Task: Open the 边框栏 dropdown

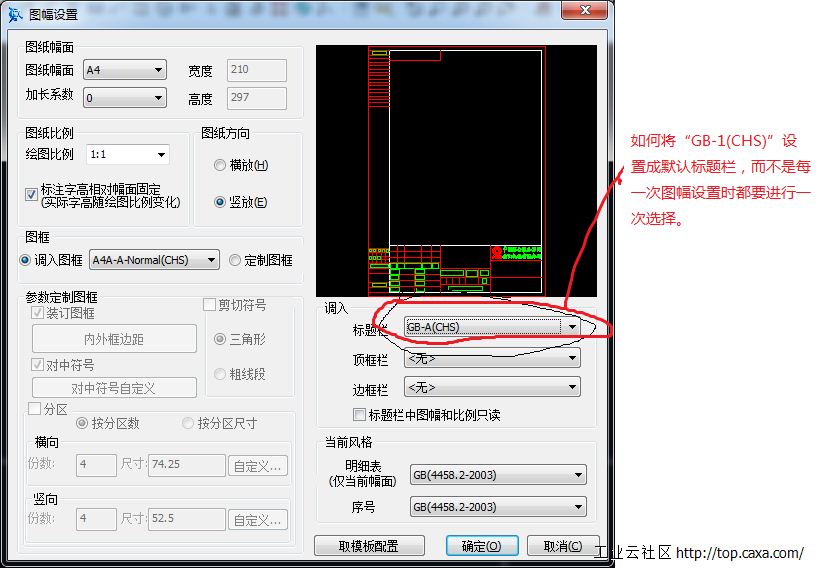Action: point(492,387)
